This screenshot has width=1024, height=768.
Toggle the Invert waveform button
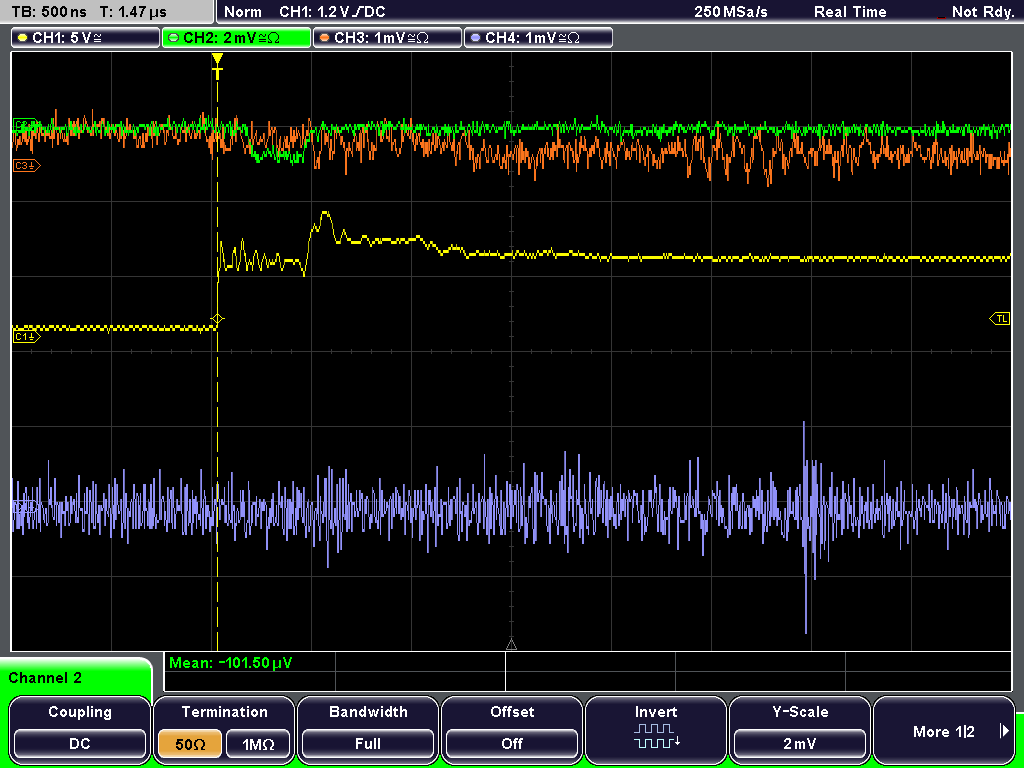click(656, 729)
